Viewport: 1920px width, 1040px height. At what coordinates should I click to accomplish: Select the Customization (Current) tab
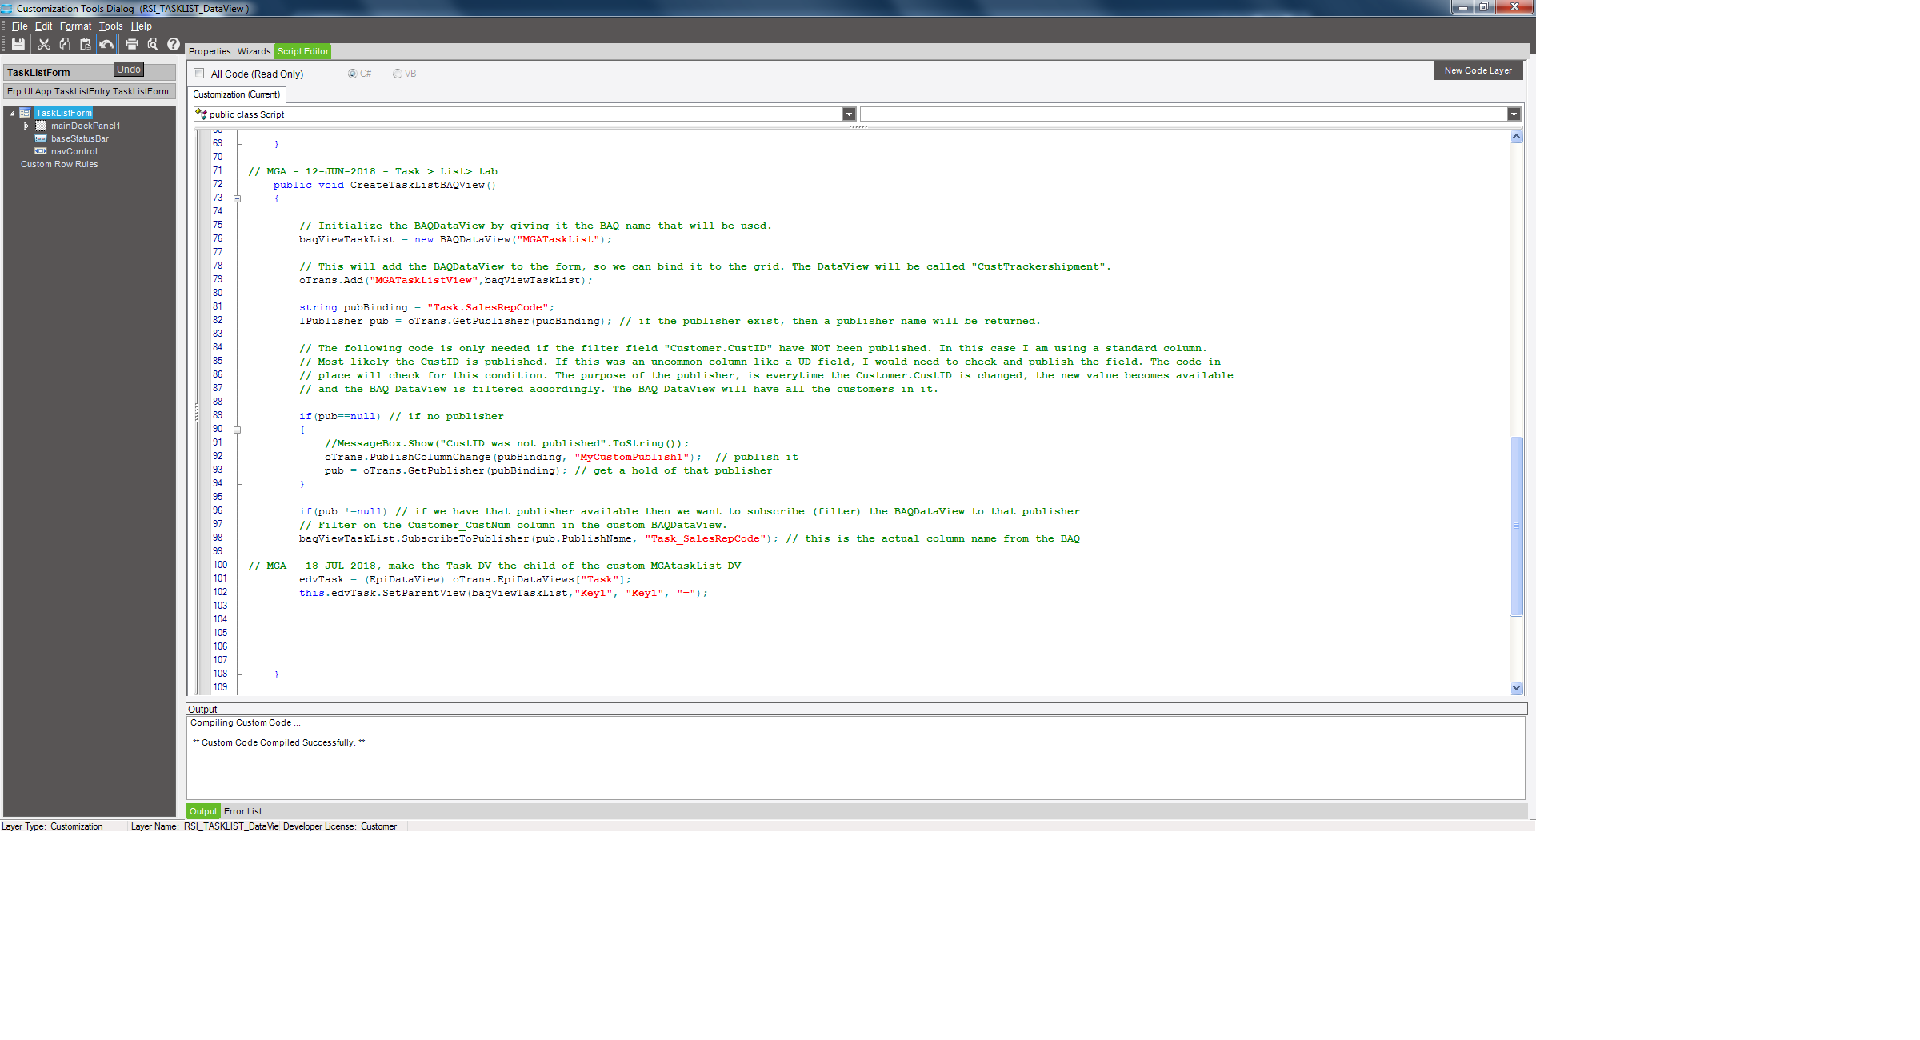click(237, 94)
